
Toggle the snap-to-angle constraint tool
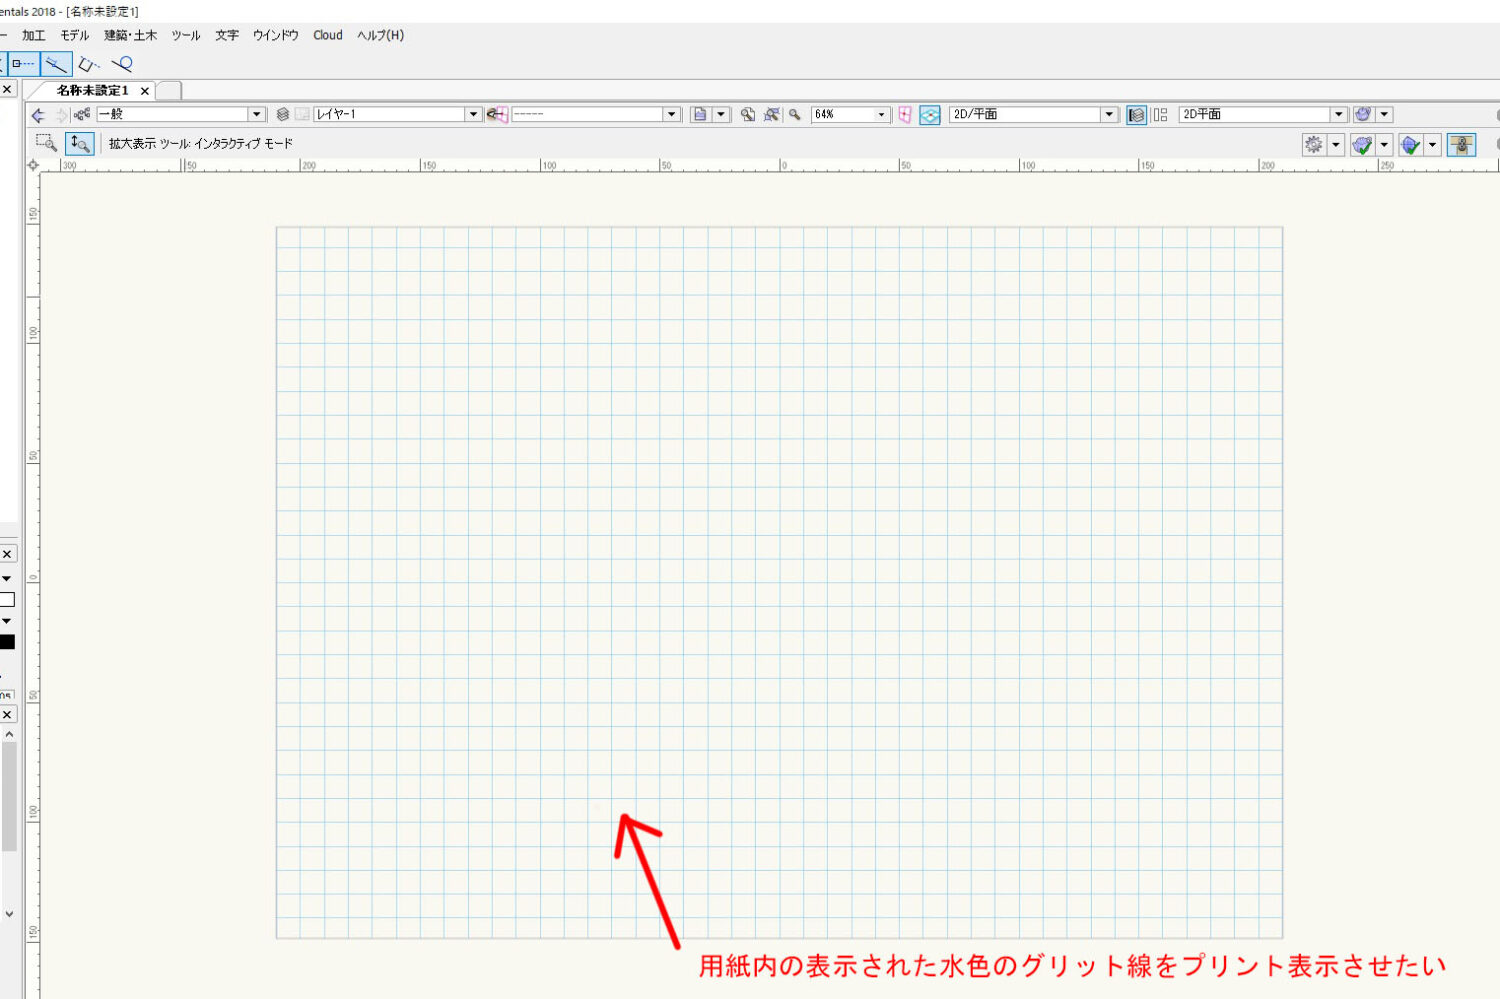point(57,64)
